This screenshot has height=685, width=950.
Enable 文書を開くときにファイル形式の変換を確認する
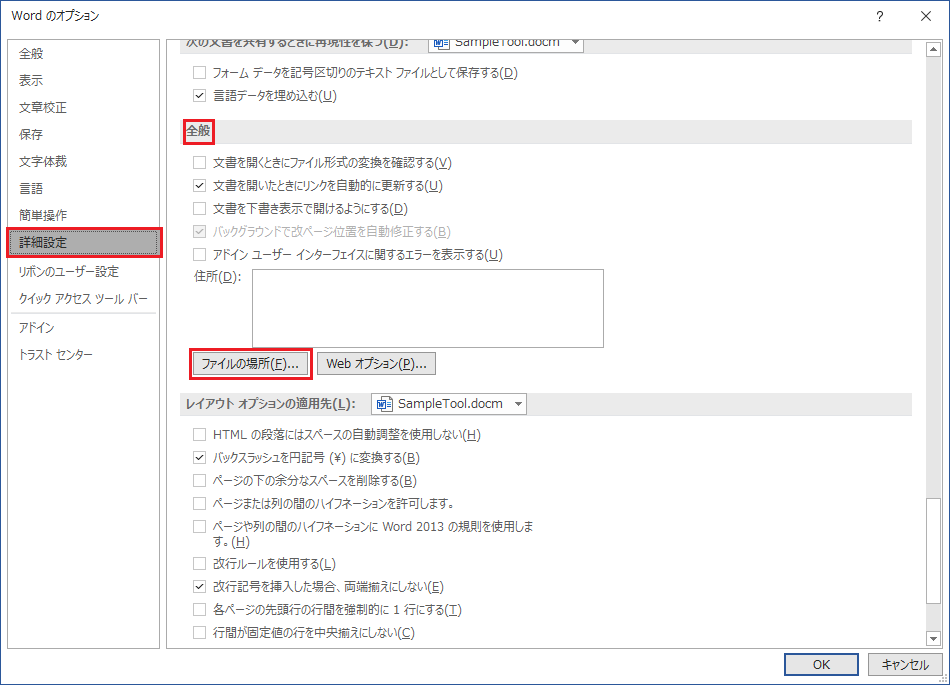[199, 162]
